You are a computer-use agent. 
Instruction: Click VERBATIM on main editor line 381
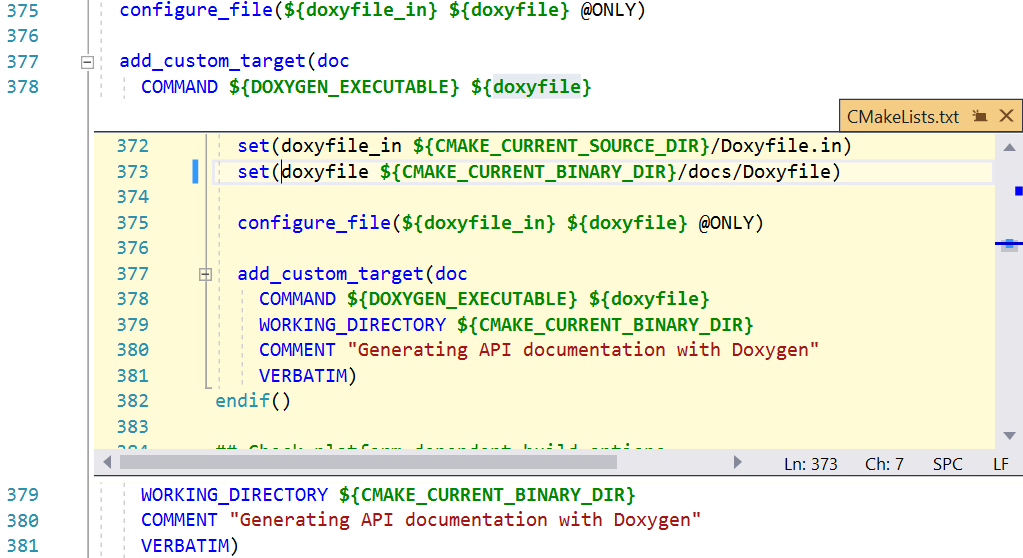185,546
